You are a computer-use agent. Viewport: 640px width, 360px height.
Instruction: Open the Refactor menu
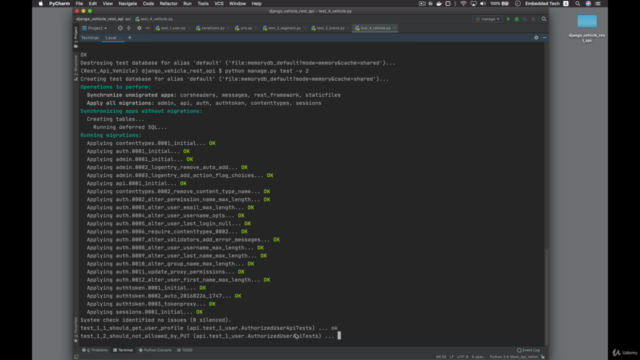click(169, 4)
